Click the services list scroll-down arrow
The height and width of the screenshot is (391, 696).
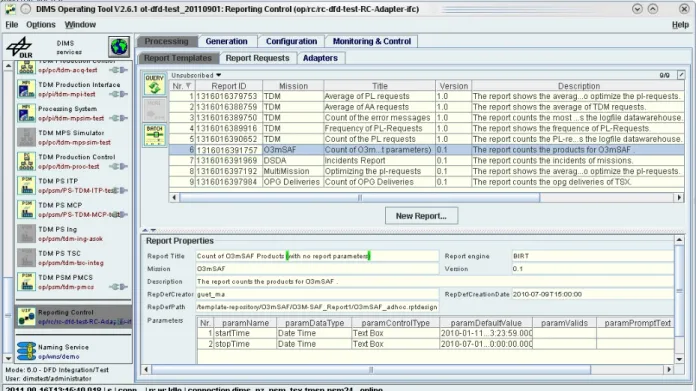point(8,358)
